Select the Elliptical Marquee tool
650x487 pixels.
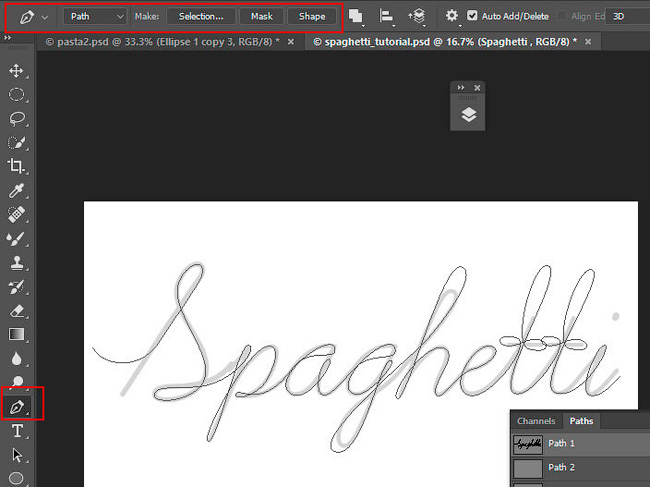tap(16, 95)
